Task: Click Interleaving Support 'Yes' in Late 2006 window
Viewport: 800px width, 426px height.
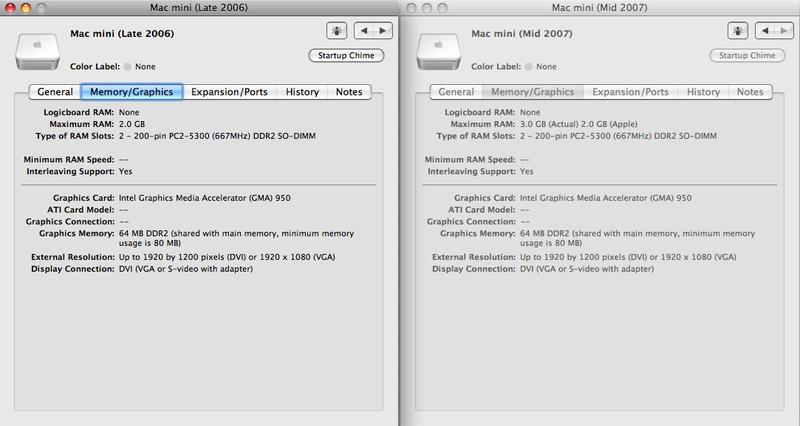Action: [x=126, y=171]
